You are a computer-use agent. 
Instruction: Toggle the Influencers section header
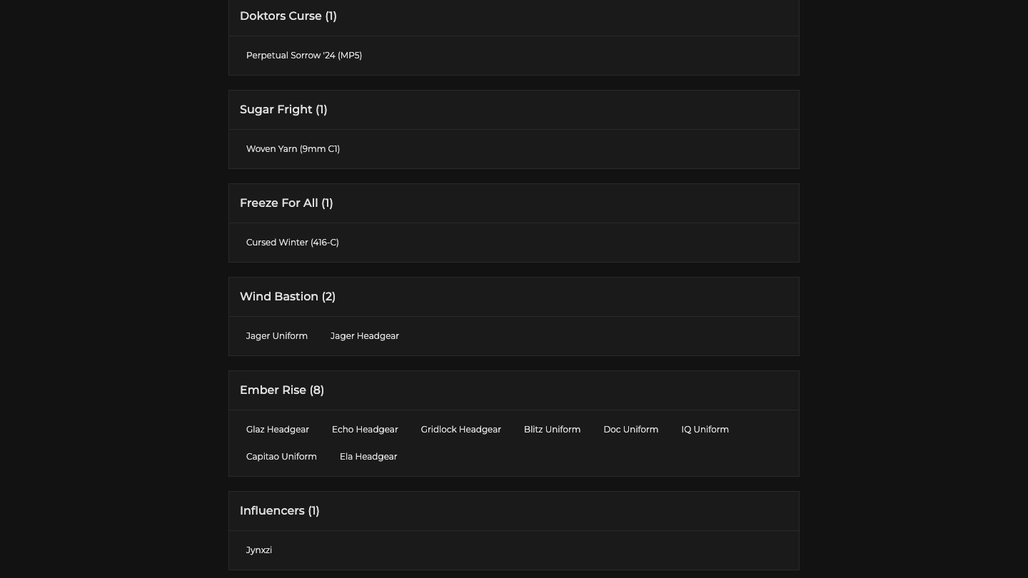pos(513,511)
